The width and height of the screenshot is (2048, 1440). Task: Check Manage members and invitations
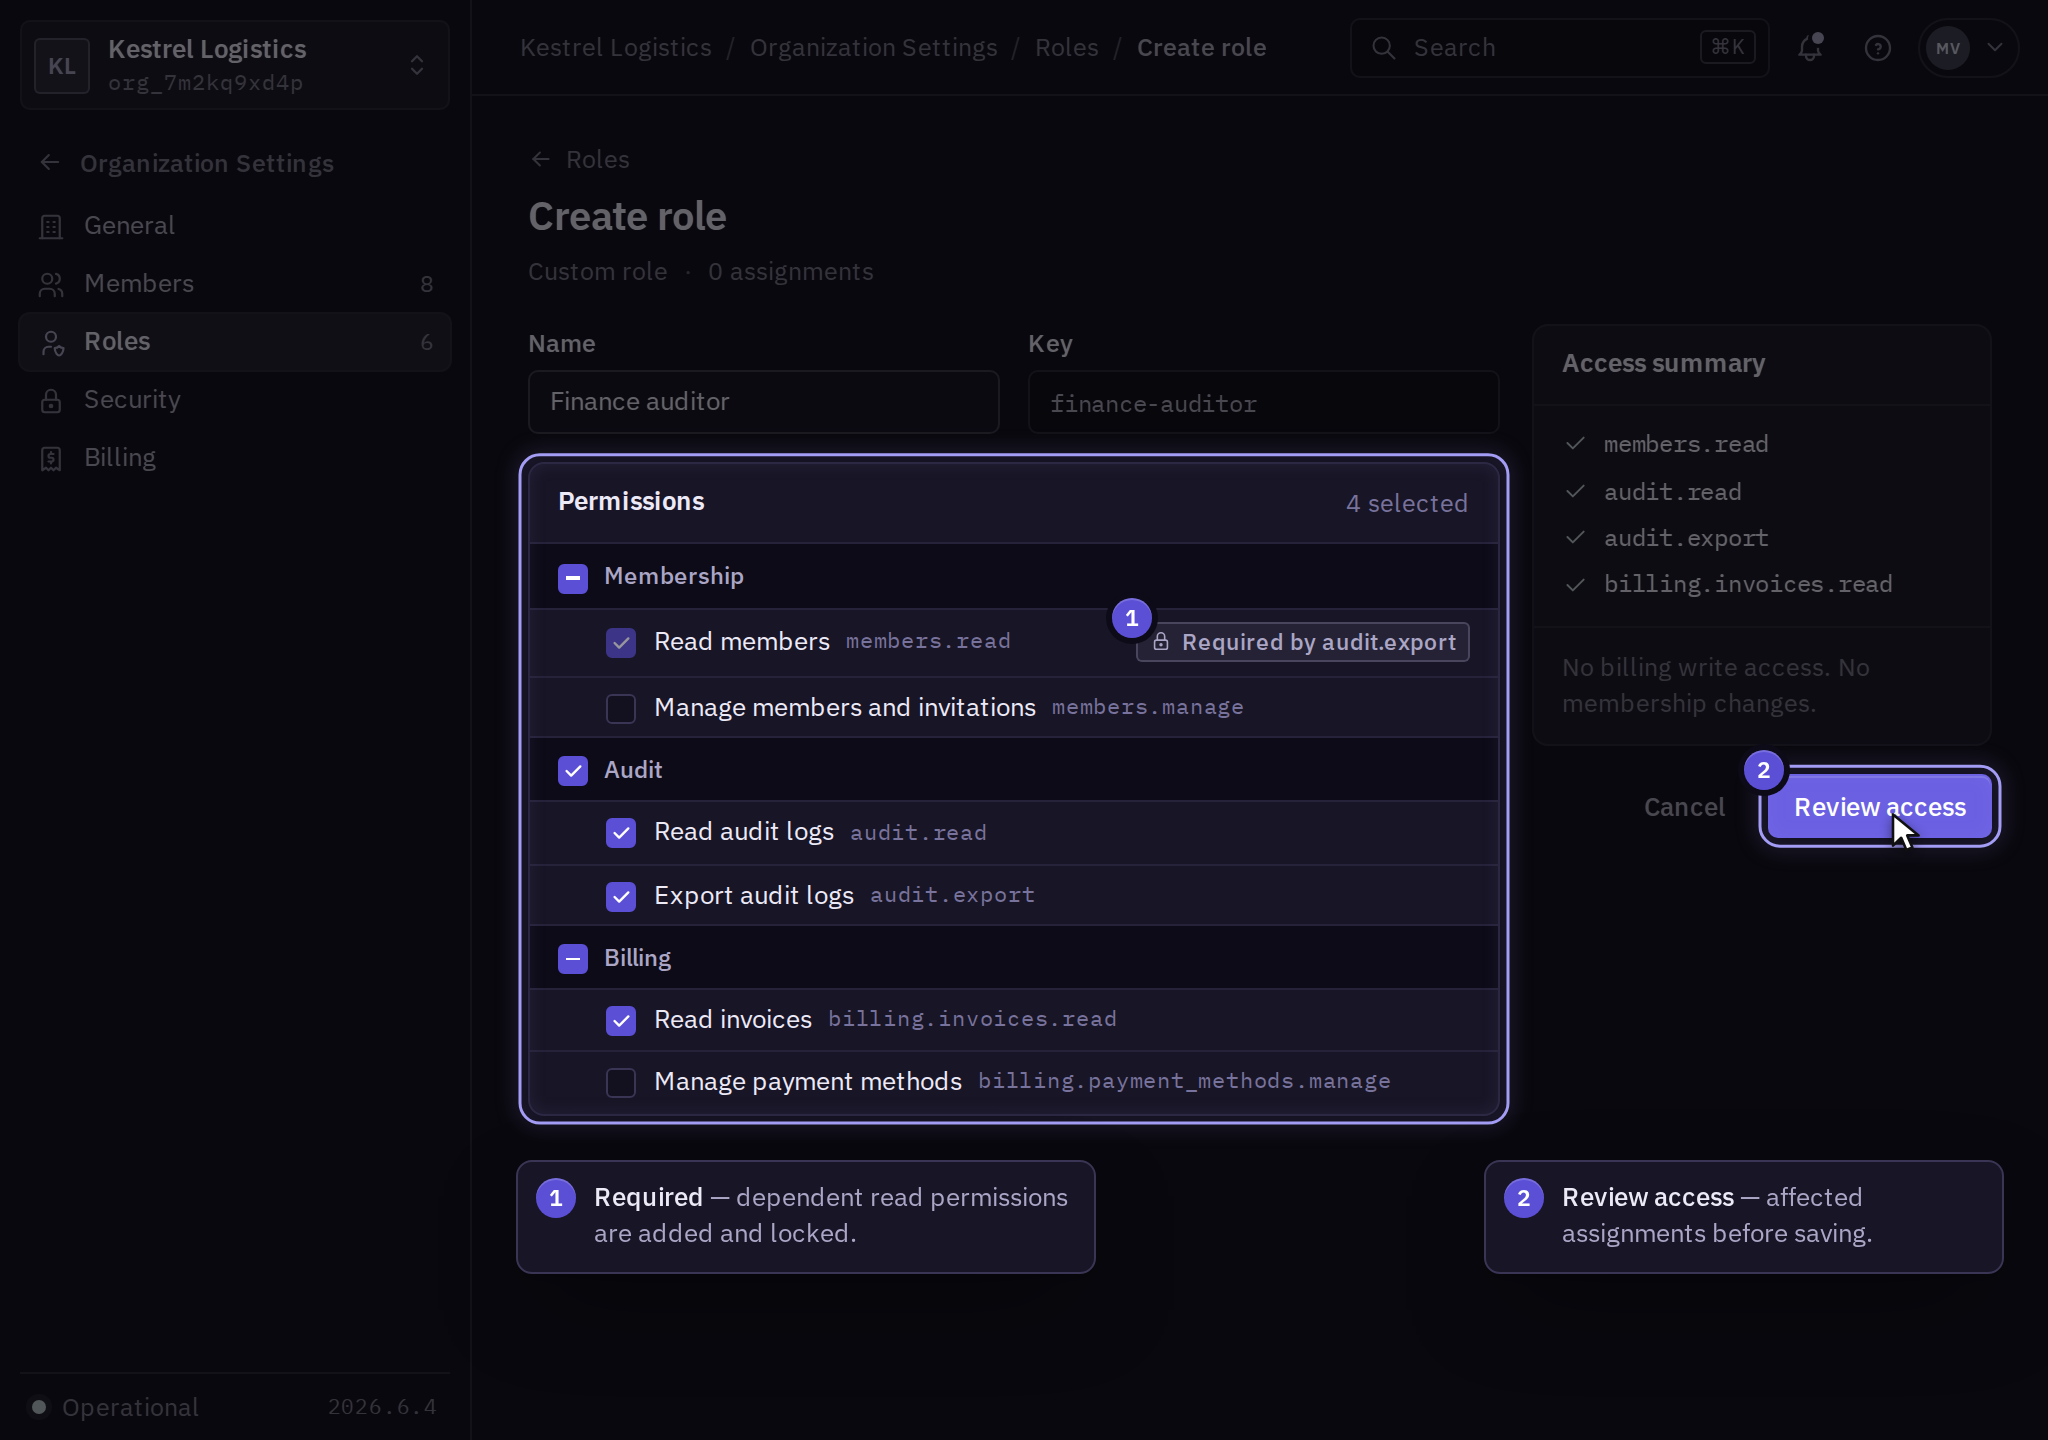(621, 708)
